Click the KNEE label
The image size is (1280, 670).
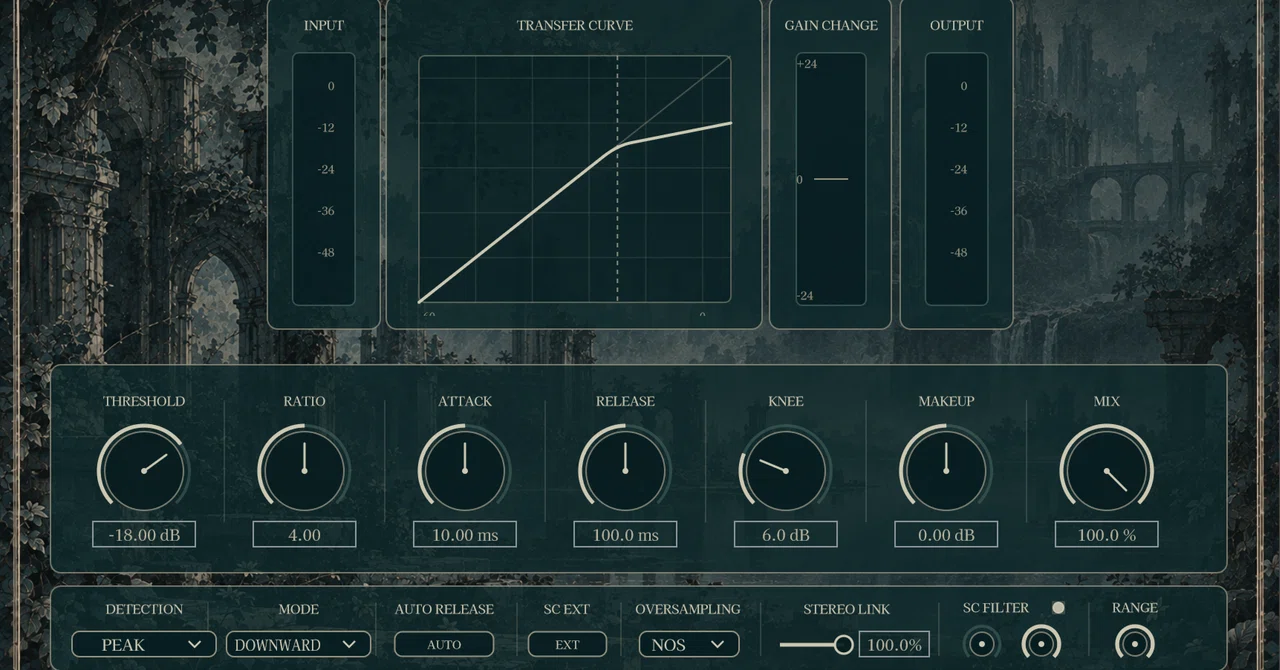pyautogui.click(x=786, y=401)
